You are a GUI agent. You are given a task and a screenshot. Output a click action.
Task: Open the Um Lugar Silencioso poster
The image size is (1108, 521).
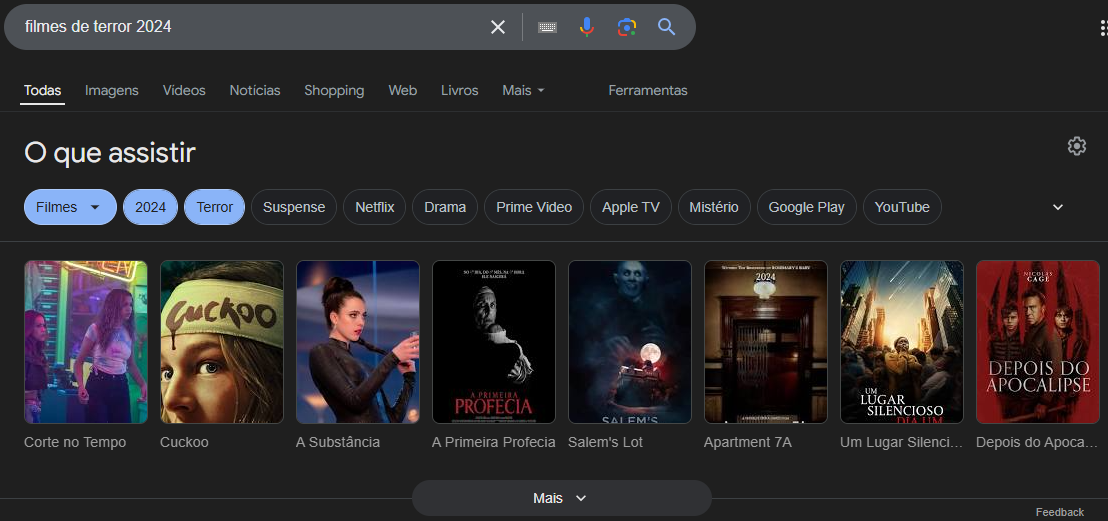coord(902,342)
